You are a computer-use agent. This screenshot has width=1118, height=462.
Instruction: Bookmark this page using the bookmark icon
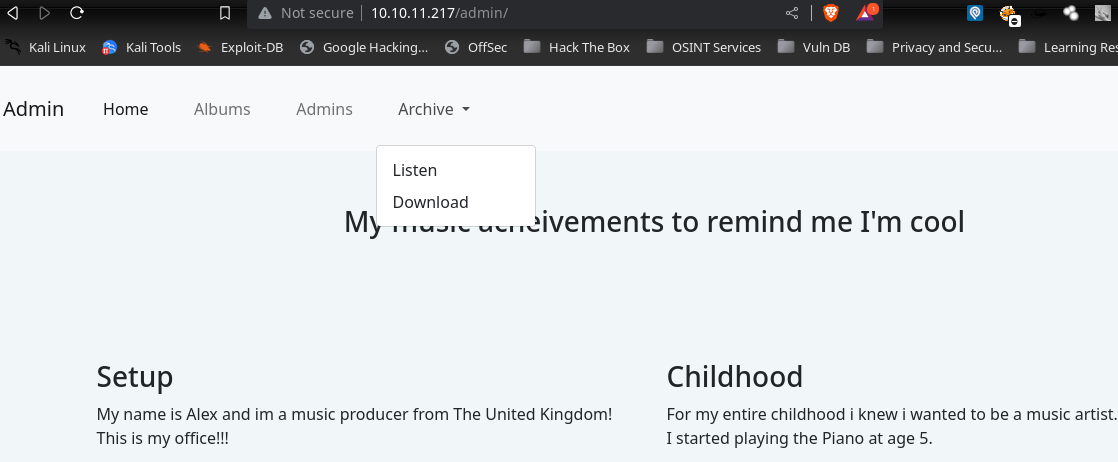click(225, 13)
